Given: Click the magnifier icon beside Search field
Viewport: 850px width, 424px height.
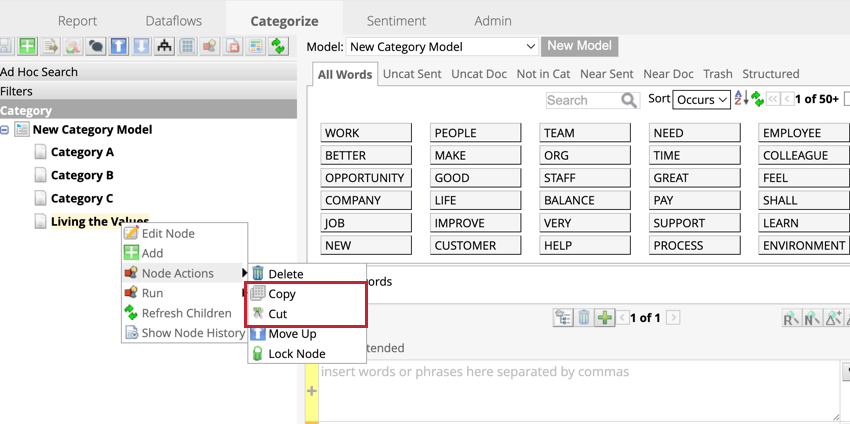Looking at the screenshot, I should click(629, 100).
